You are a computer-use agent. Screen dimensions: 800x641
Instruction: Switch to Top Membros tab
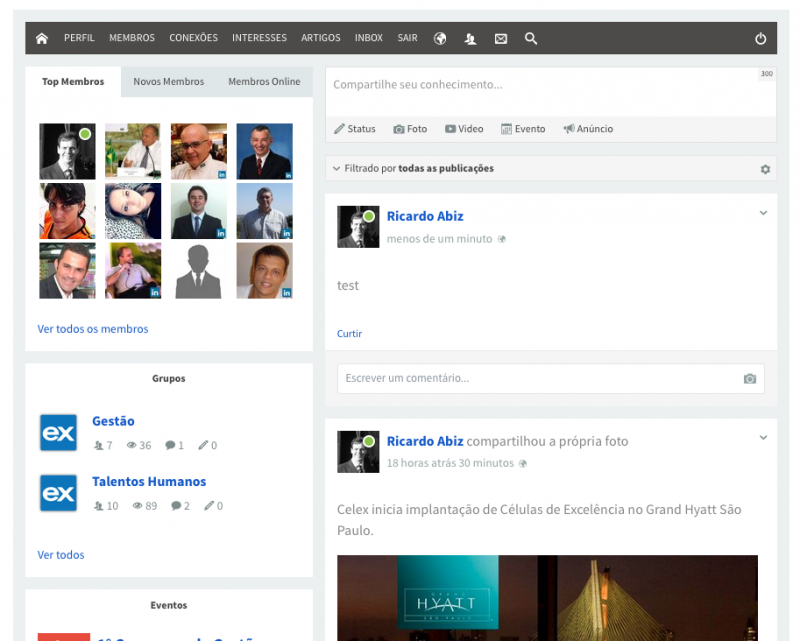click(x=73, y=82)
